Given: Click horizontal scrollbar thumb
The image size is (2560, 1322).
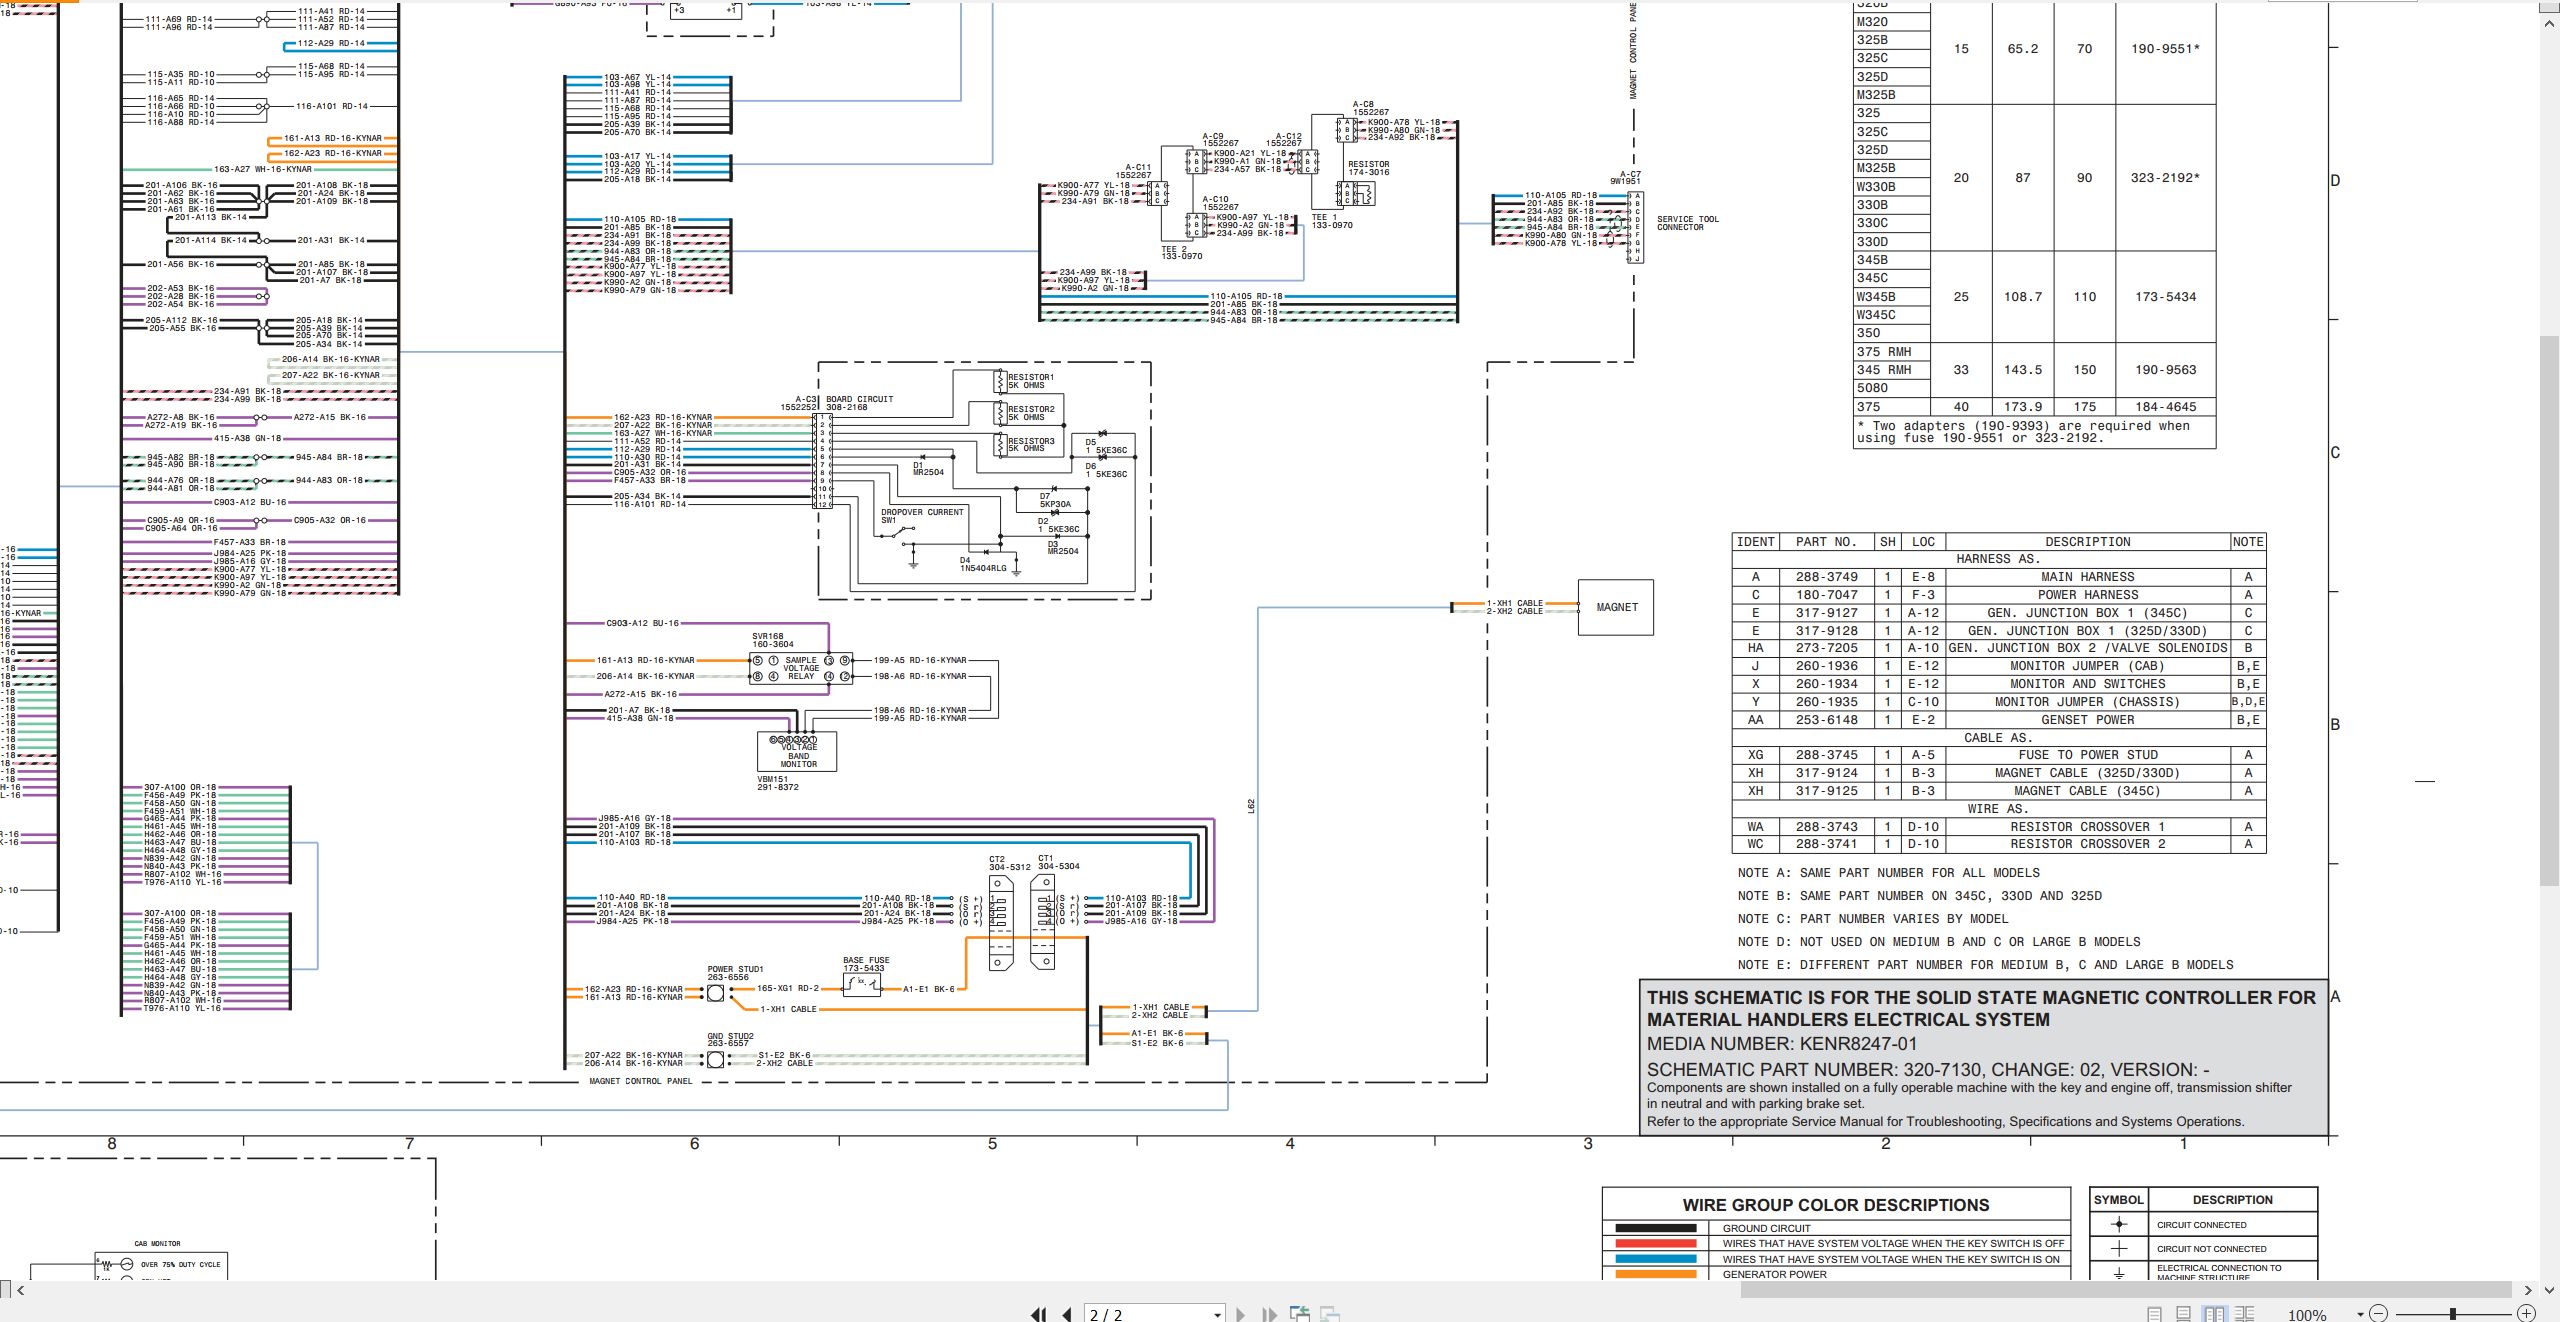Looking at the screenshot, I should pos(2126,1290).
